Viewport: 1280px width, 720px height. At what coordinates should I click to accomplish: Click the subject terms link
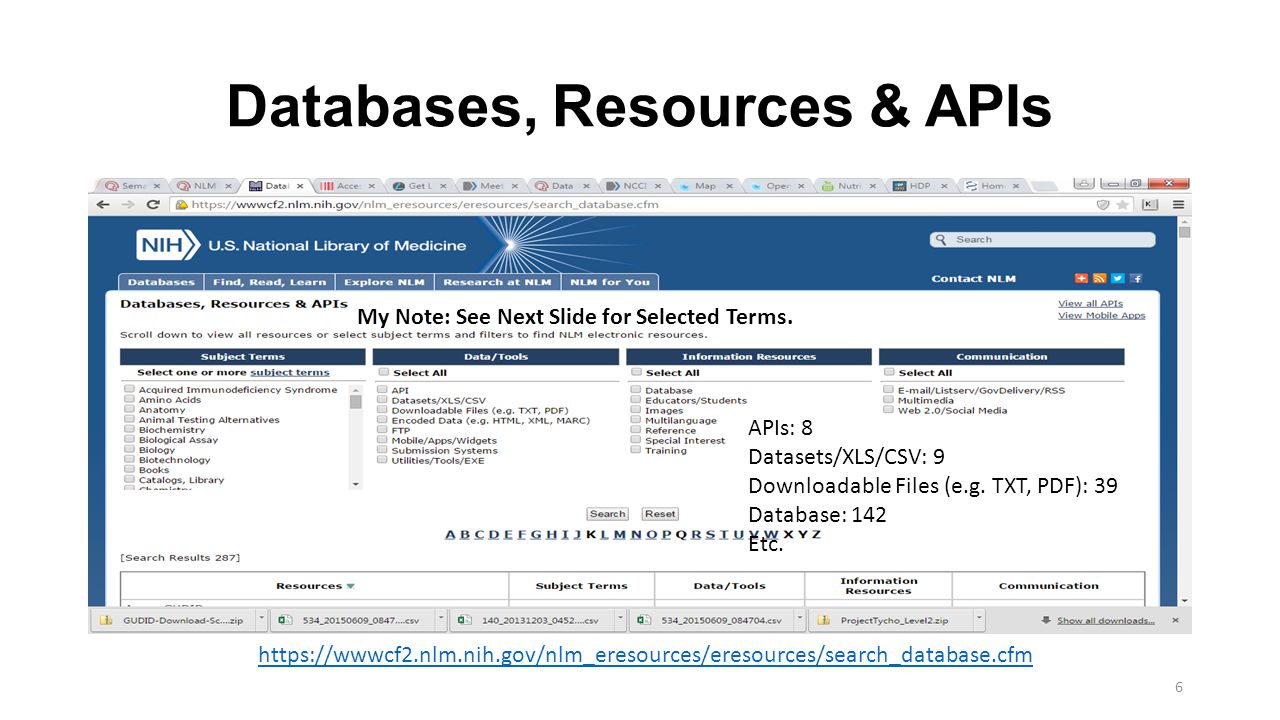[290, 373]
